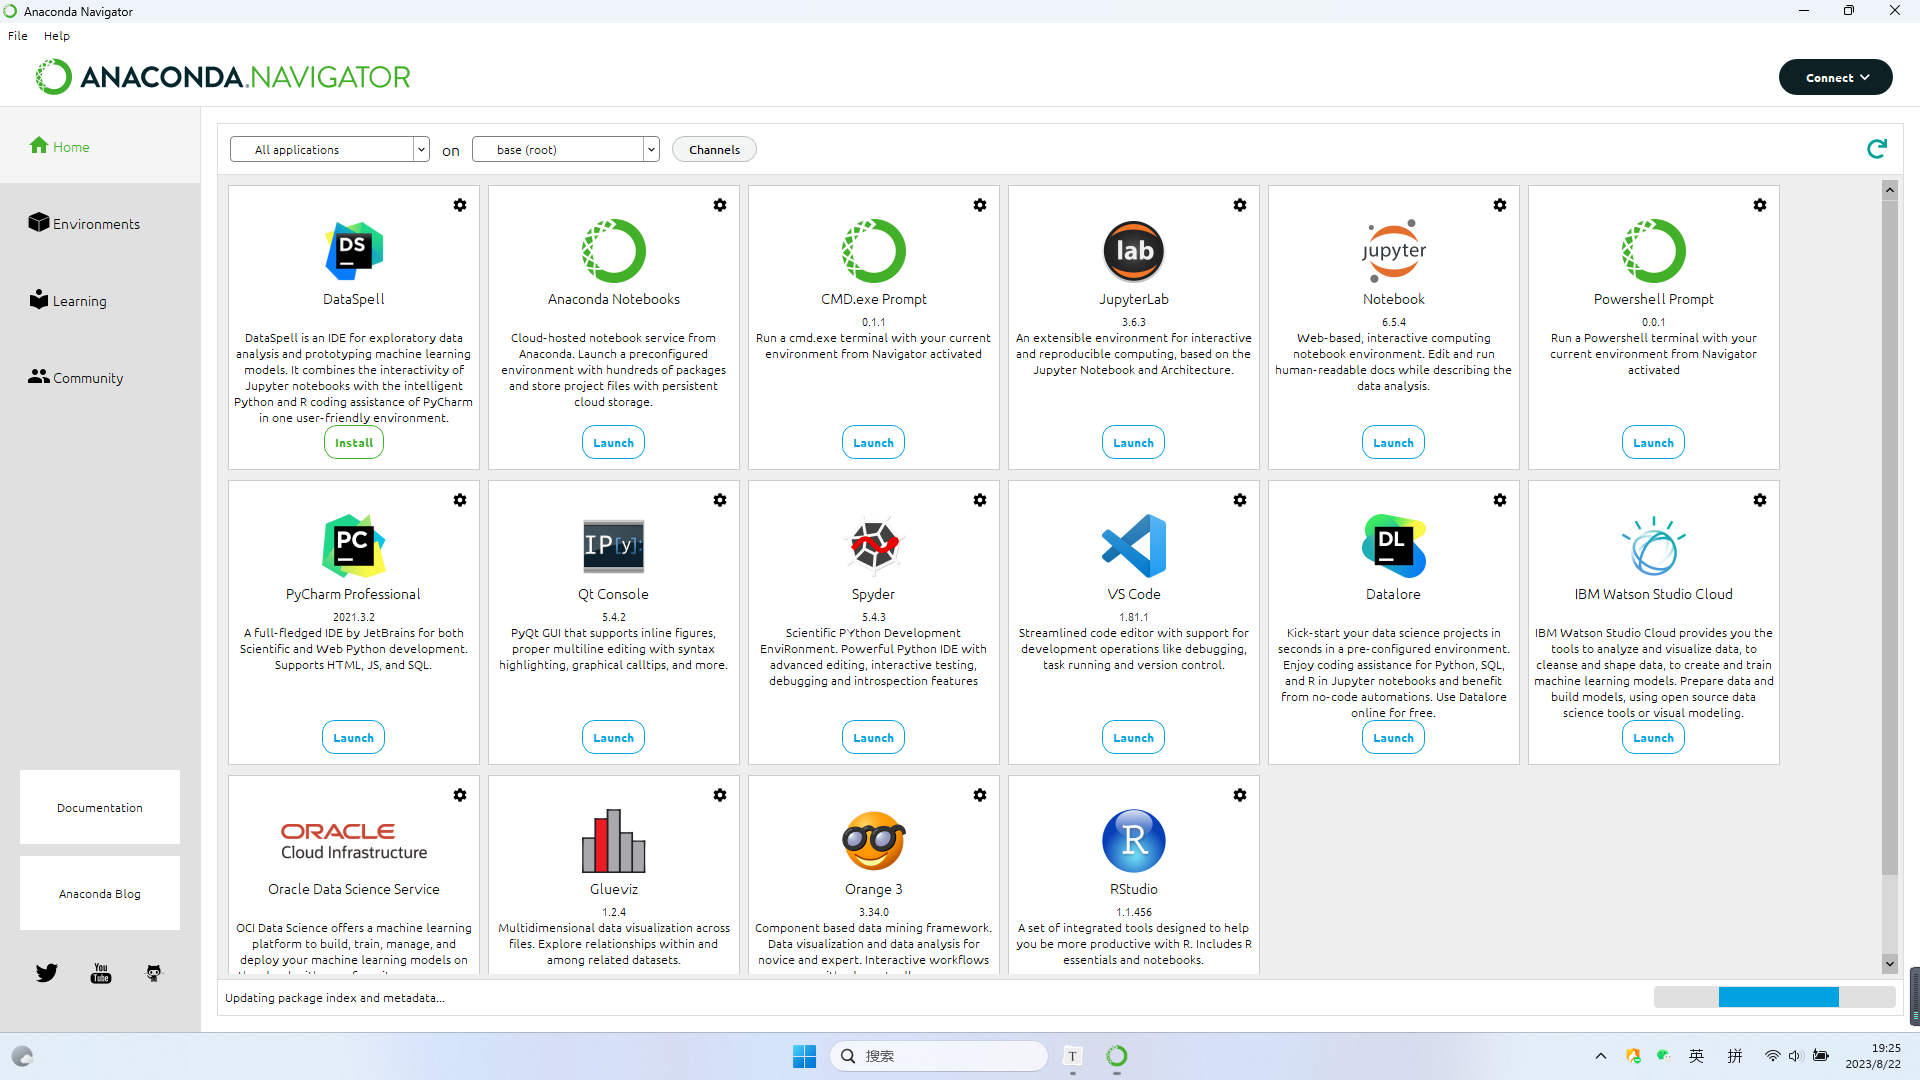The height and width of the screenshot is (1080, 1920).
Task: Open Anaconda Notebooks tile settings gear
Action: [x=720, y=205]
